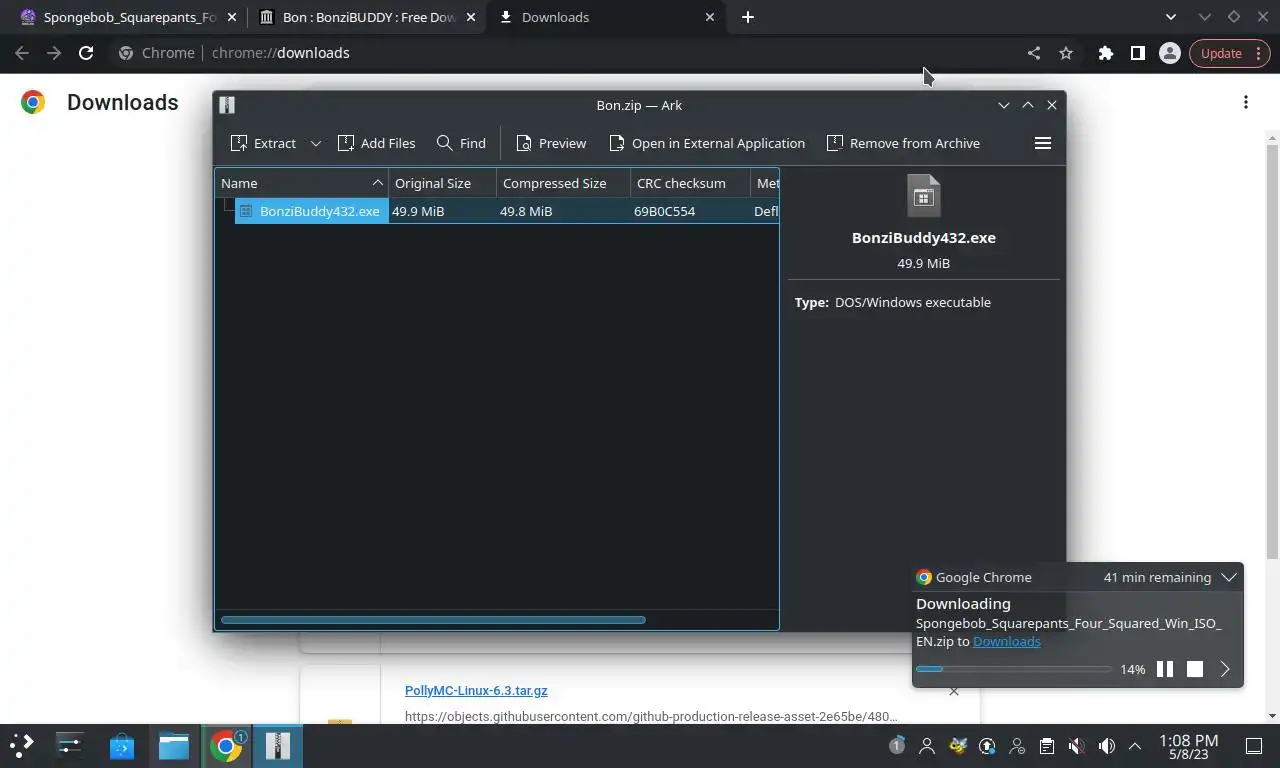Click the muted microphone tray icon

coord(1077,746)
